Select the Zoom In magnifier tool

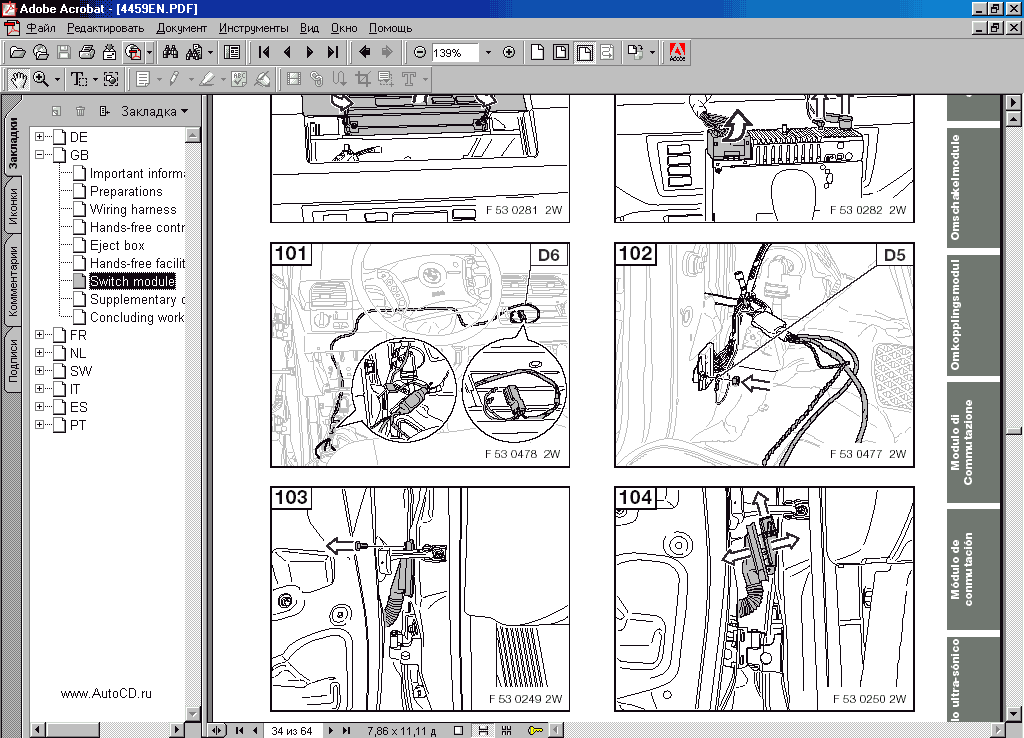41,80
